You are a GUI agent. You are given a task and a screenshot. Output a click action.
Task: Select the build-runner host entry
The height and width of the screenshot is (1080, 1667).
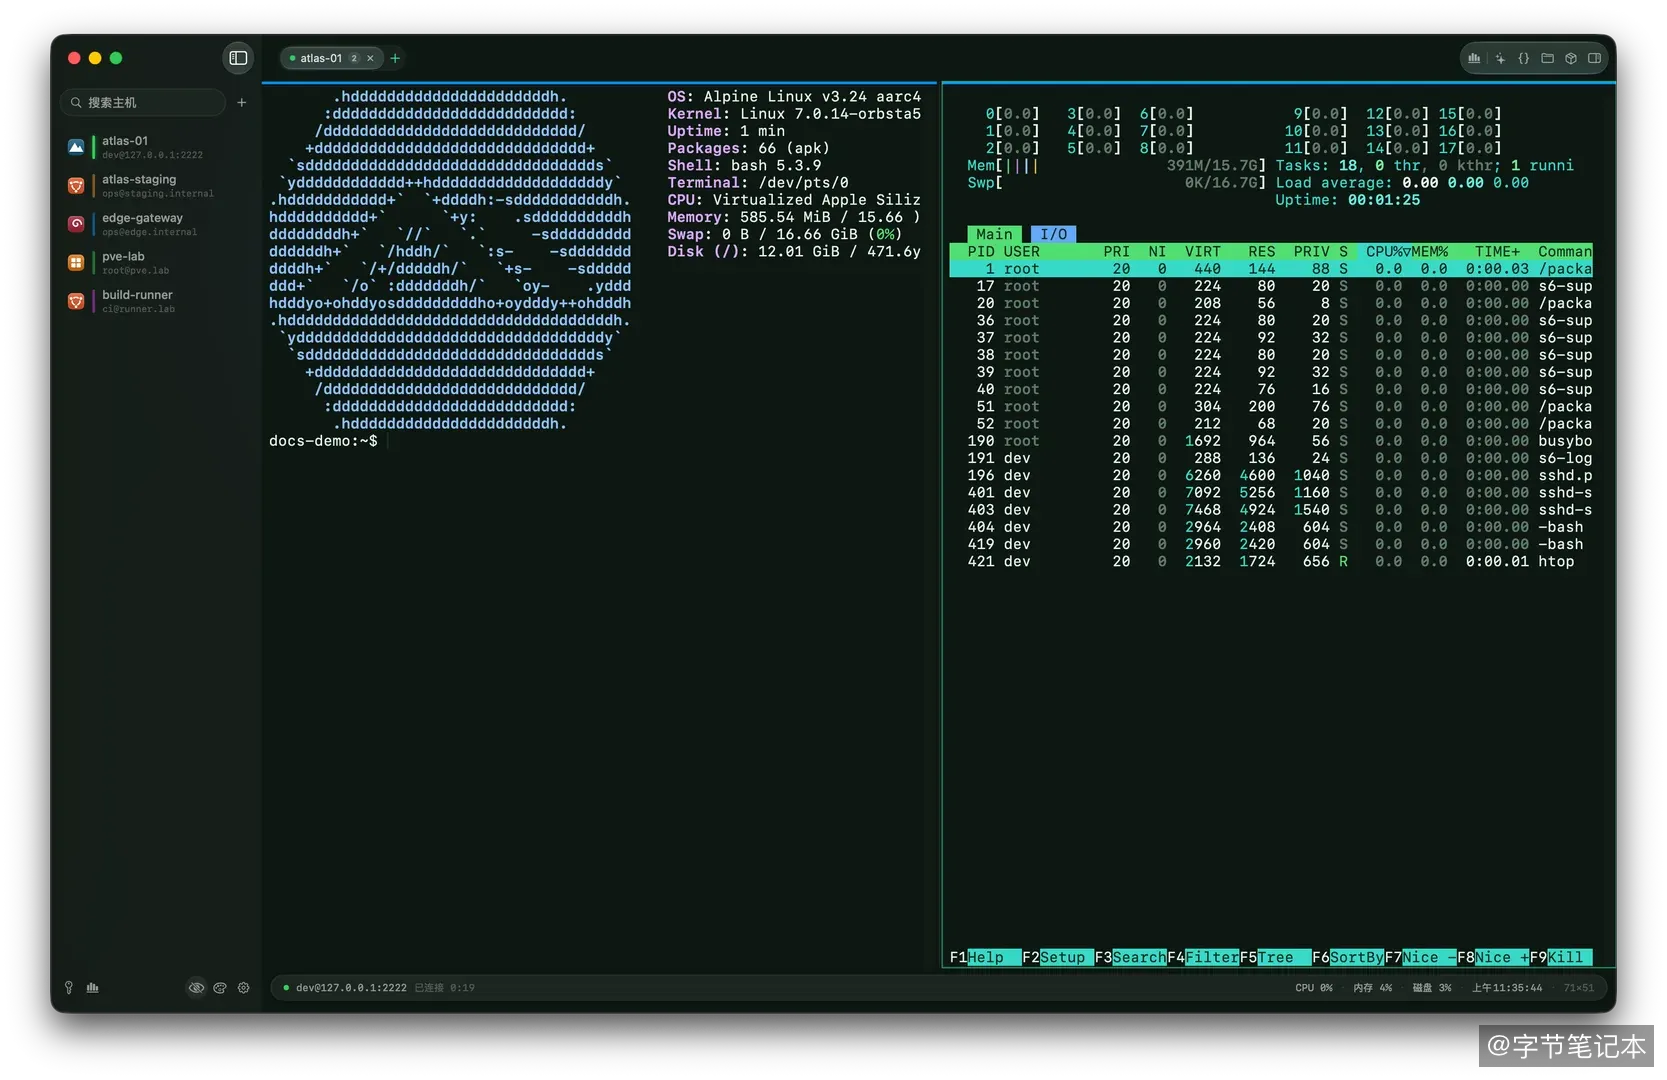click(157, 301)
